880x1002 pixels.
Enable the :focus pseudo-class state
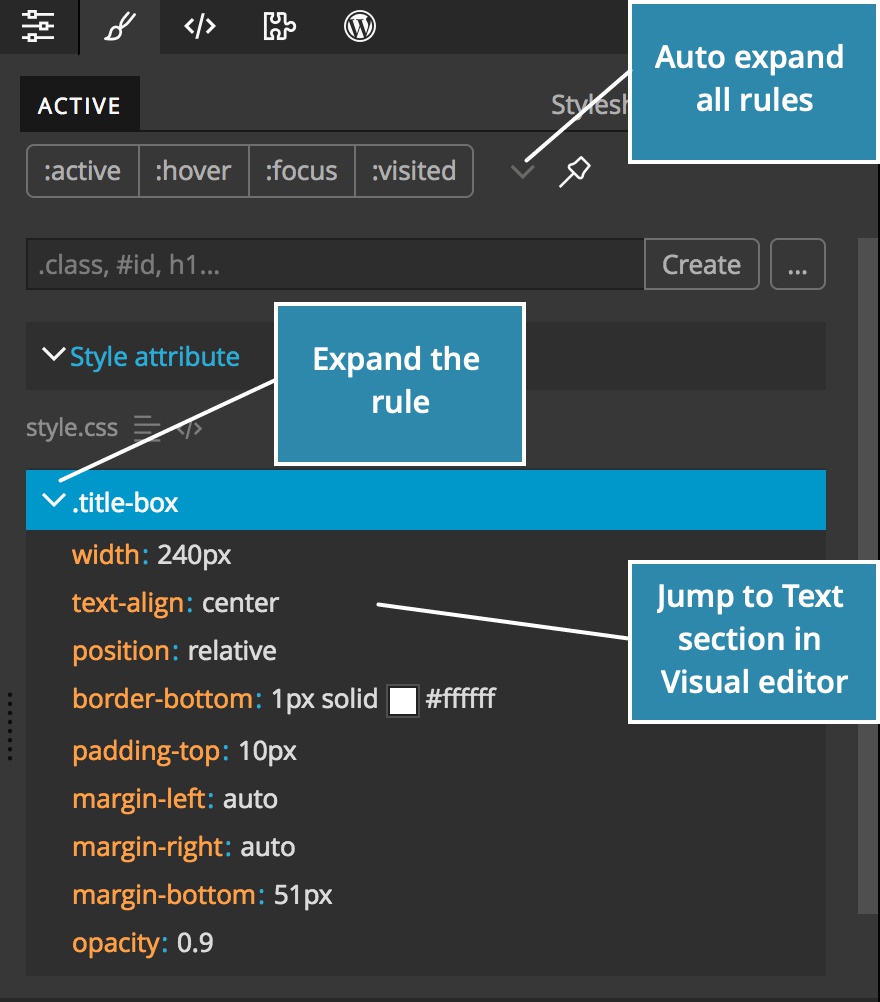302,171
